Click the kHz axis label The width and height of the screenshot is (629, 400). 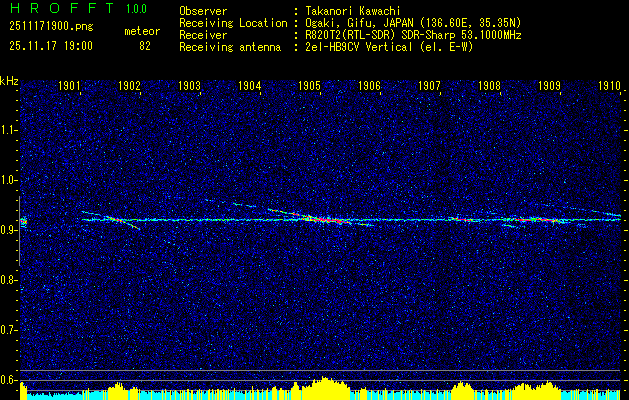coord(9,81)
